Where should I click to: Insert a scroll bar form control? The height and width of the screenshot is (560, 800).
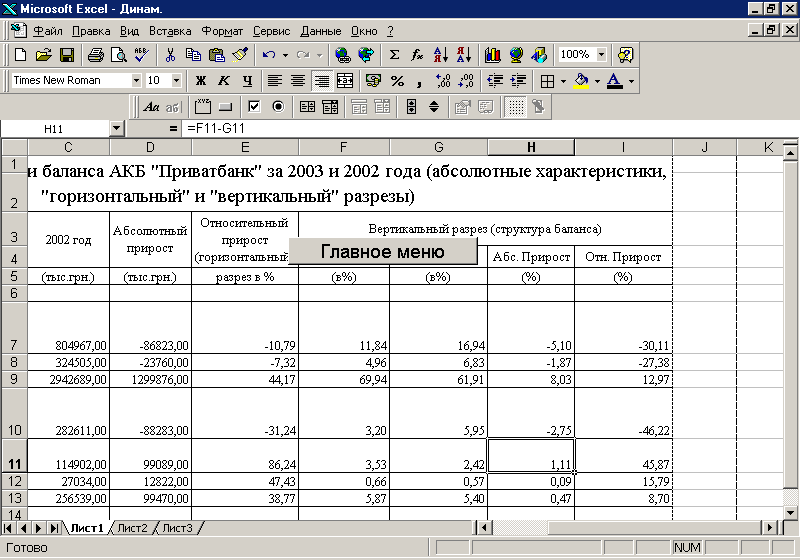(x=411, y=107)
